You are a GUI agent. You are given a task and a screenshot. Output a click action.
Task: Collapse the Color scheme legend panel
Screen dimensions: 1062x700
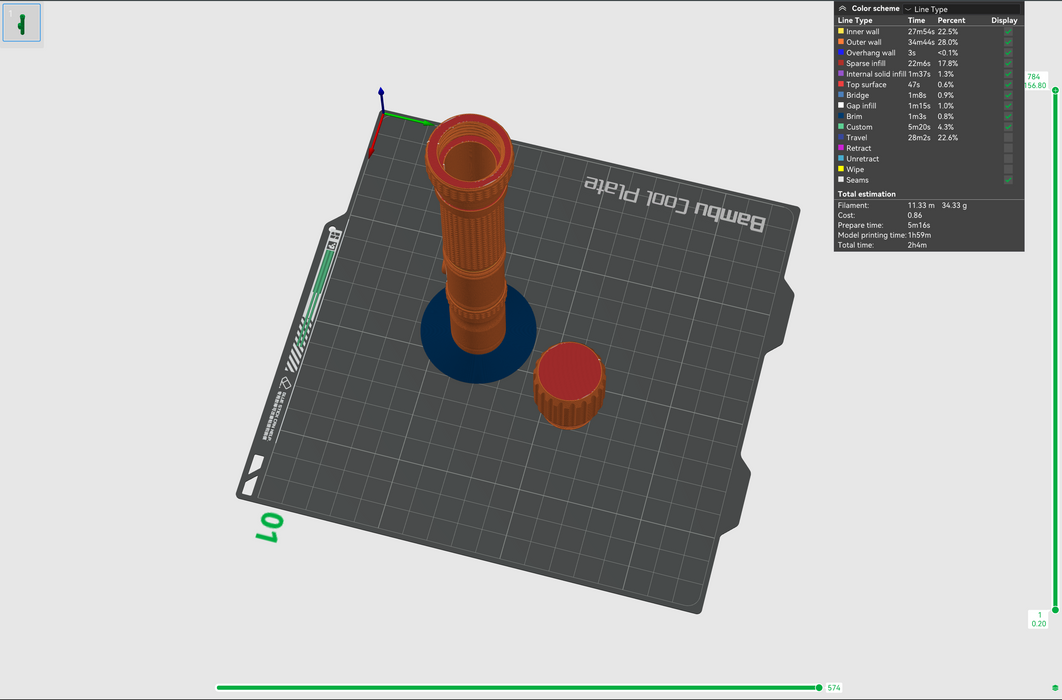pyautogui.click(x=842, y=8)
